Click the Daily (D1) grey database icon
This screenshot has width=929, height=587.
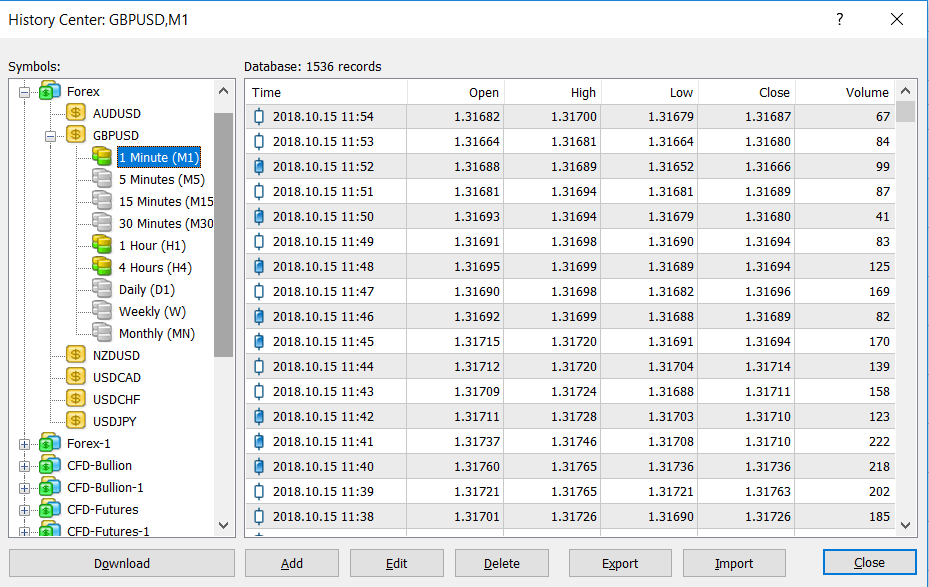(x=102, y=289)
